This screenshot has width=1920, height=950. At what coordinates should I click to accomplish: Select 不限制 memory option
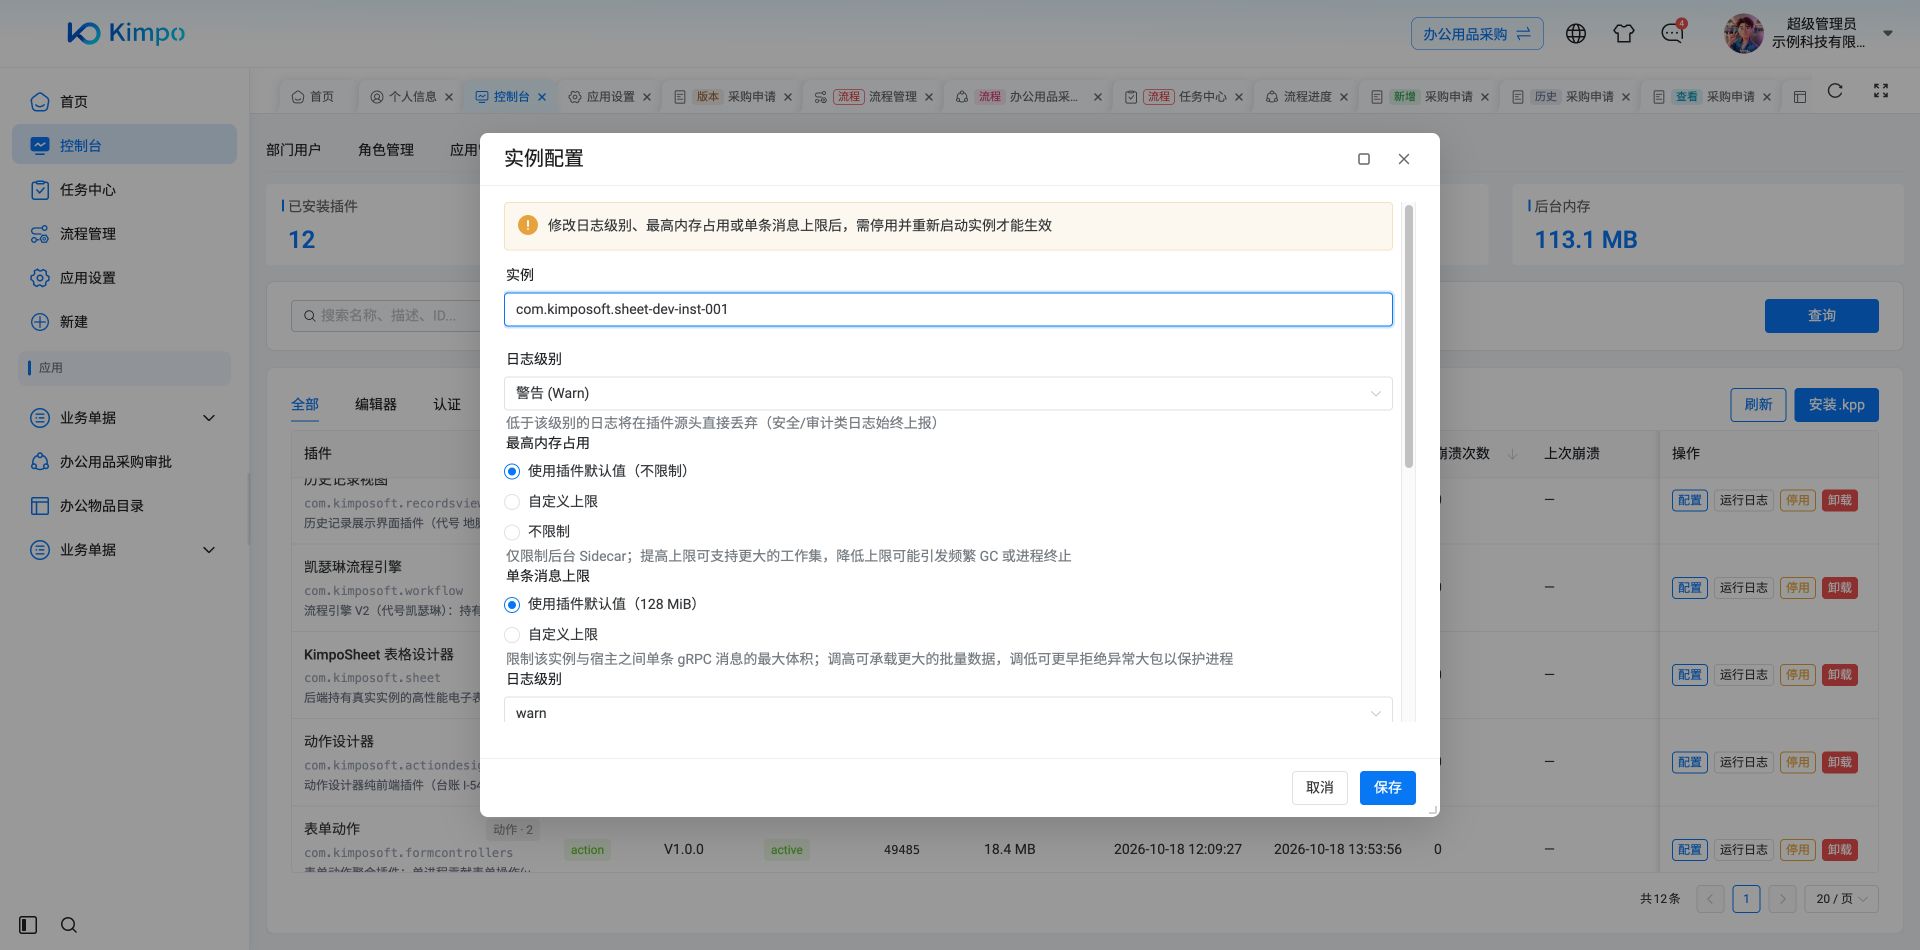pyautogui.click(x=512, y=532)
